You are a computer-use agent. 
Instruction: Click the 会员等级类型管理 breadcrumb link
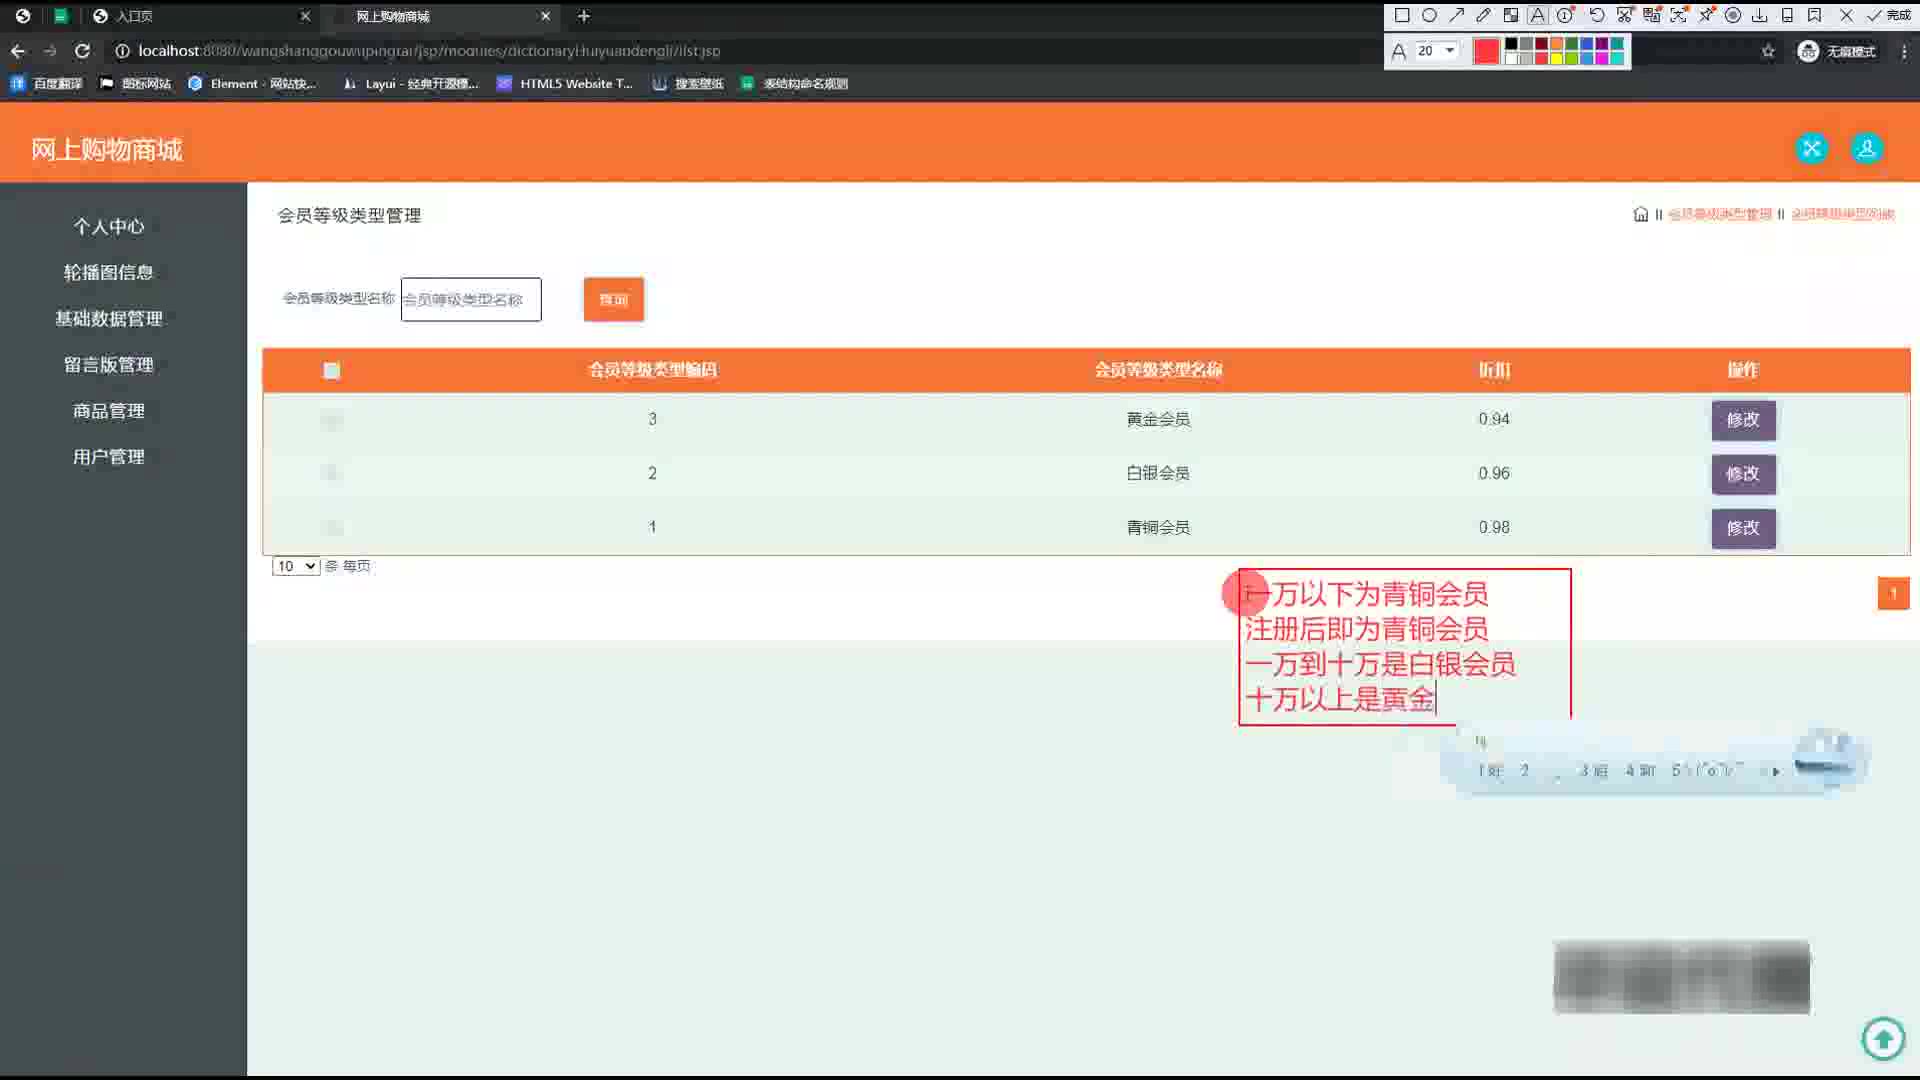(x=1720, y=214)
